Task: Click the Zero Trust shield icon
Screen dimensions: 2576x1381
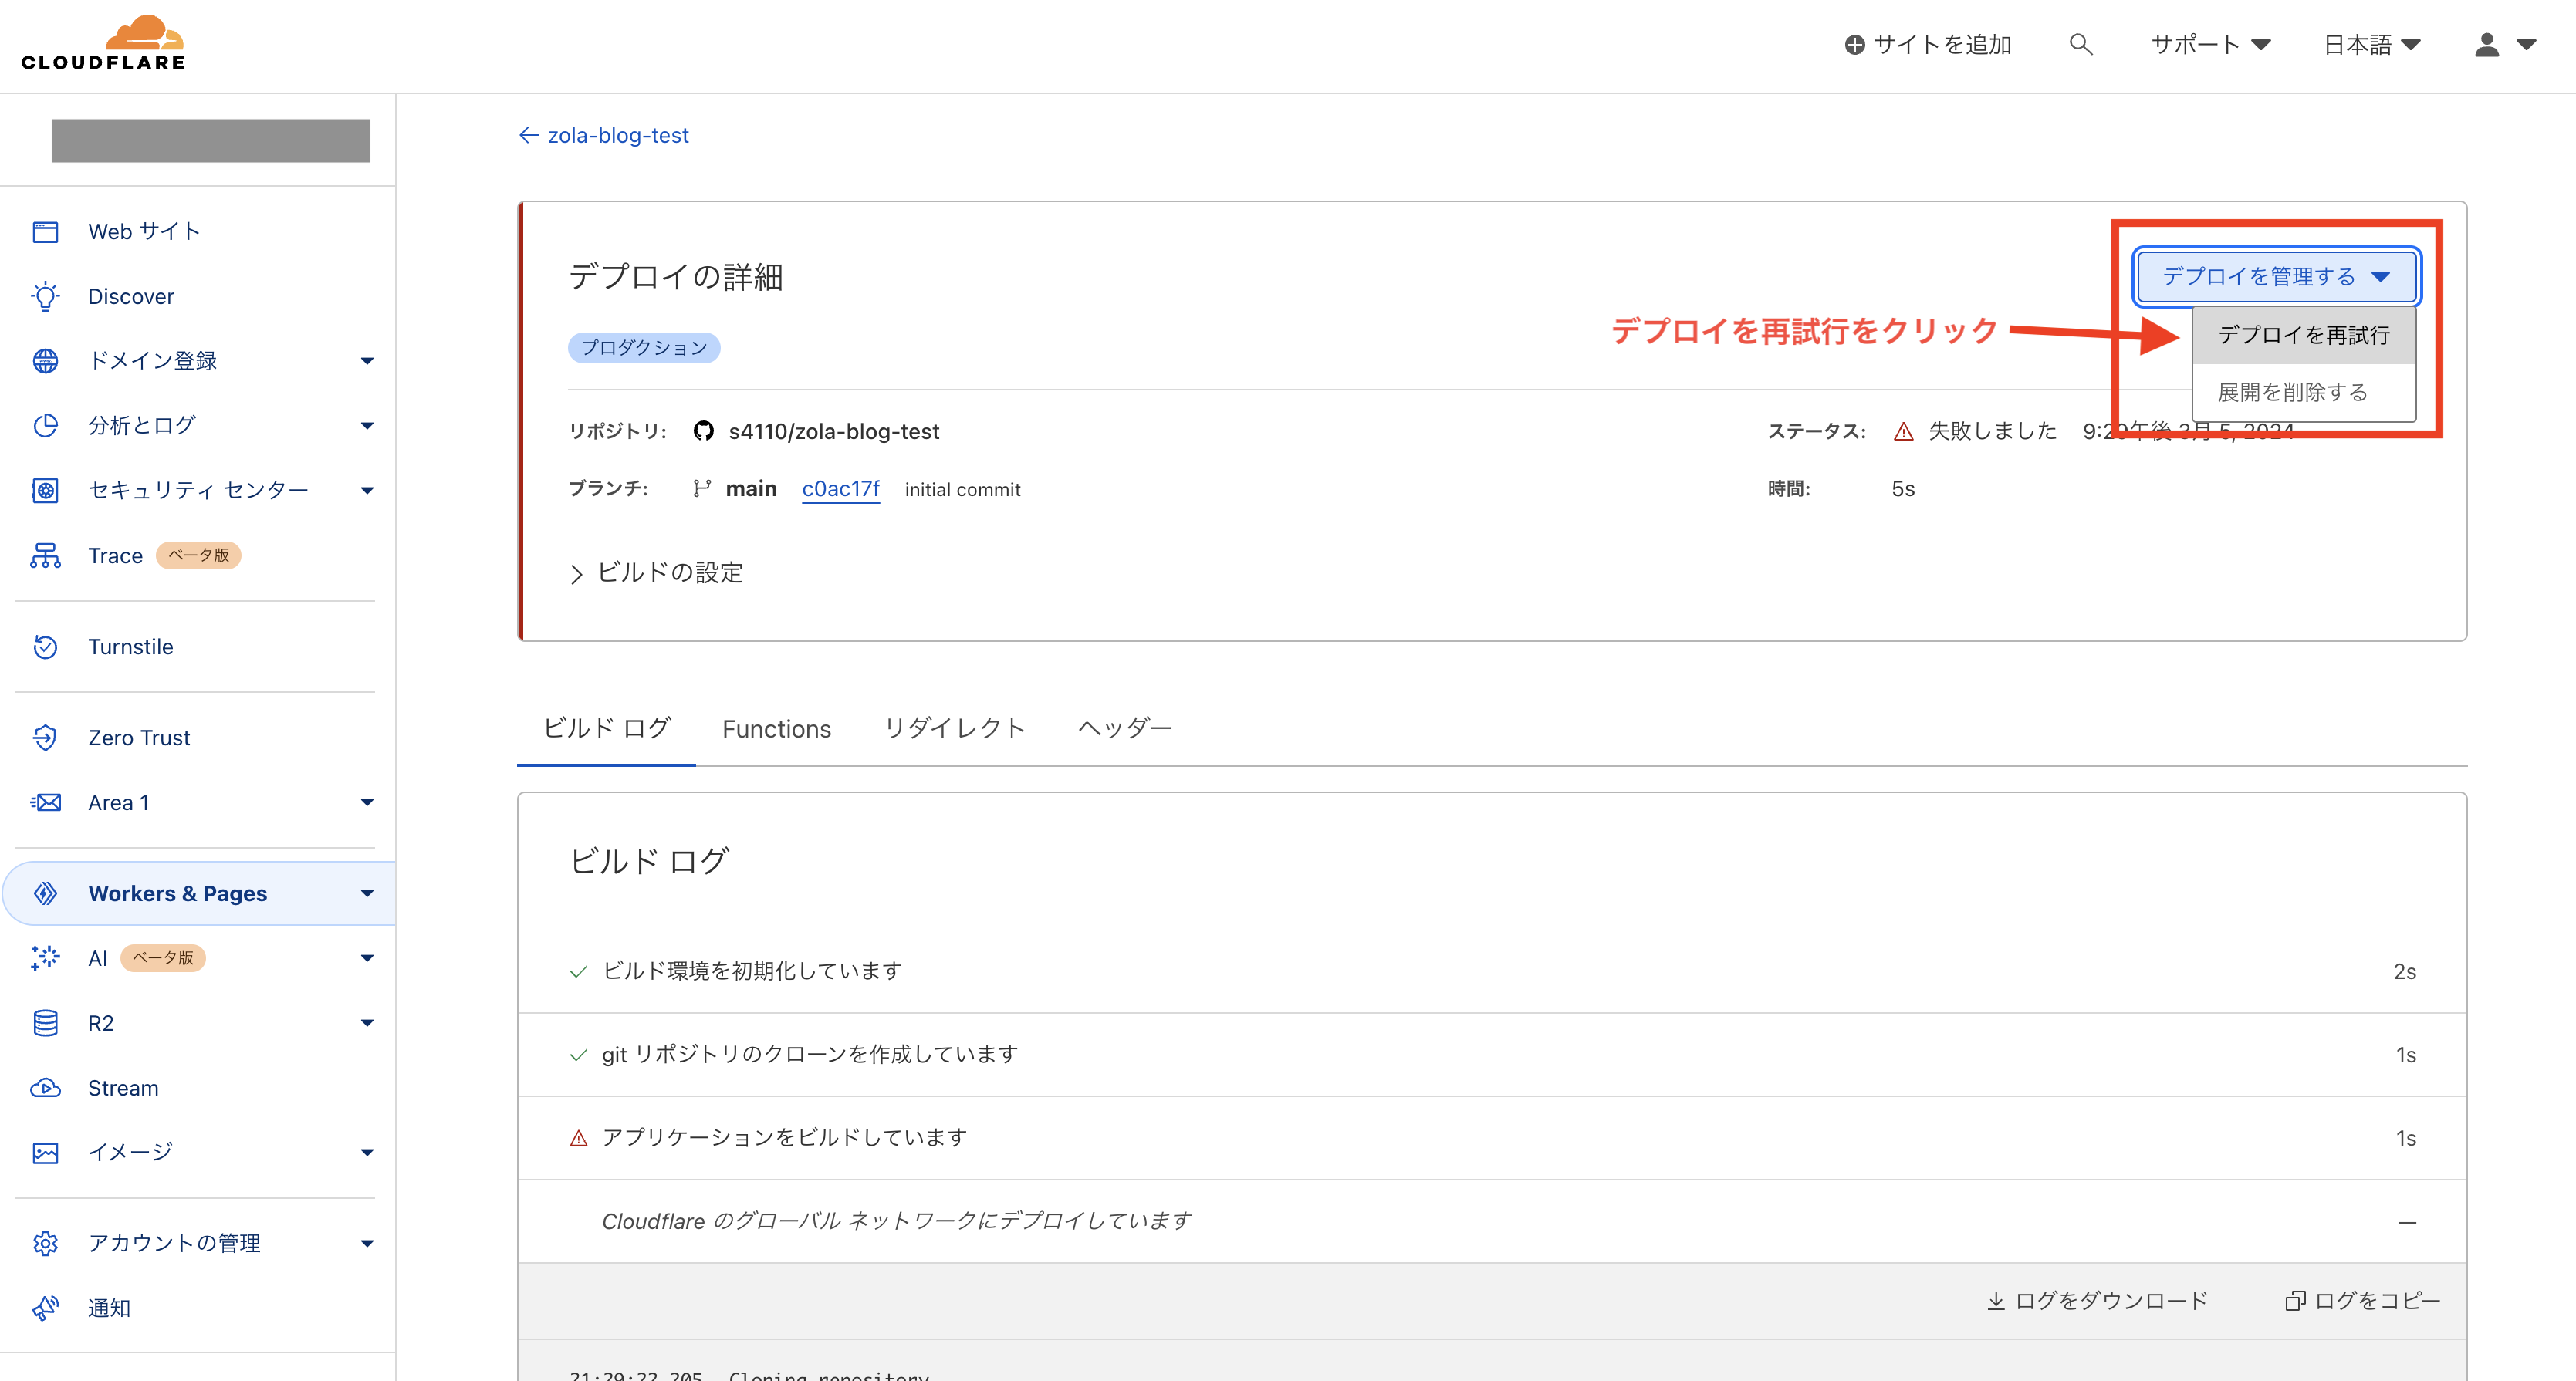Action: [x=45, y=738]
